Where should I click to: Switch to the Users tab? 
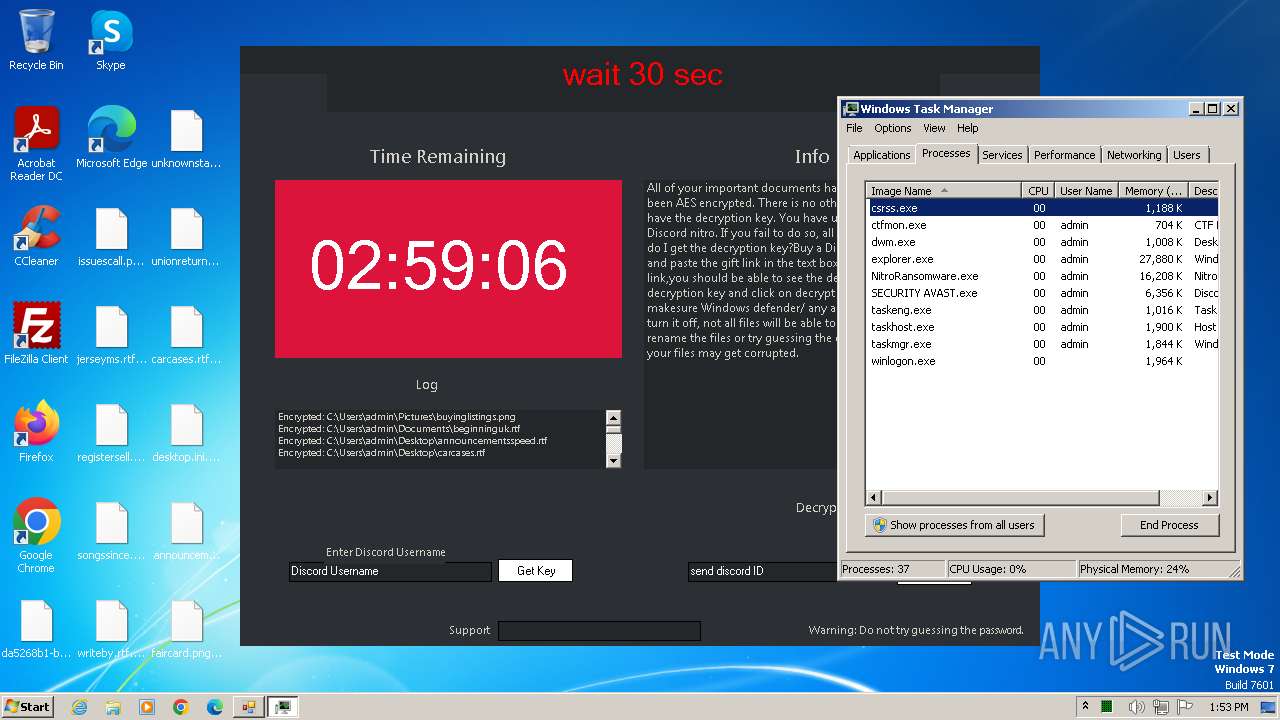[x=1187, y=155]
